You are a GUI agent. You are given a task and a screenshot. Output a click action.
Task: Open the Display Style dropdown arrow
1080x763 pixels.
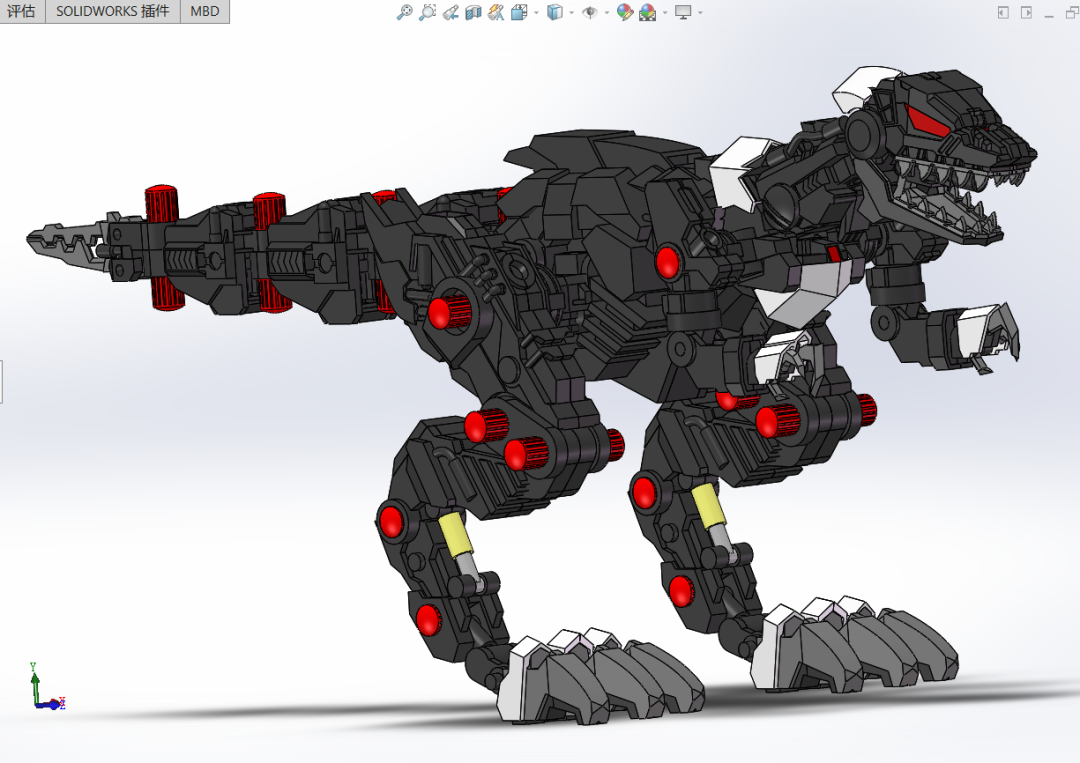click(x=572, y=12)
